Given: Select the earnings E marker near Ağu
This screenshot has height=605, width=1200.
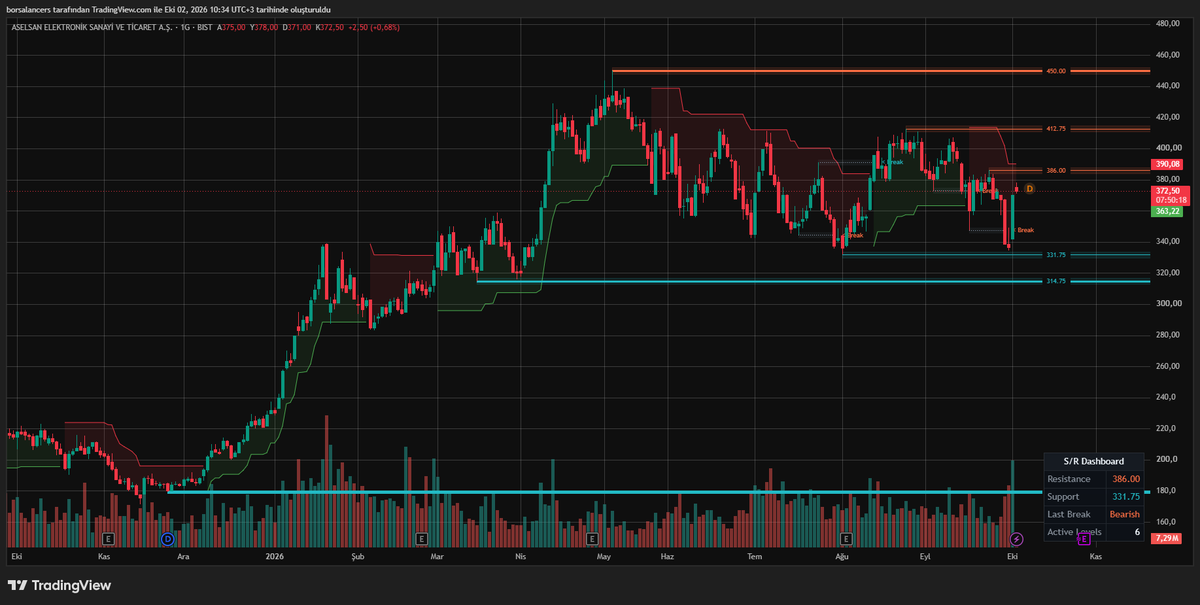Looking at the screenshot, I should tap(846, 538).
